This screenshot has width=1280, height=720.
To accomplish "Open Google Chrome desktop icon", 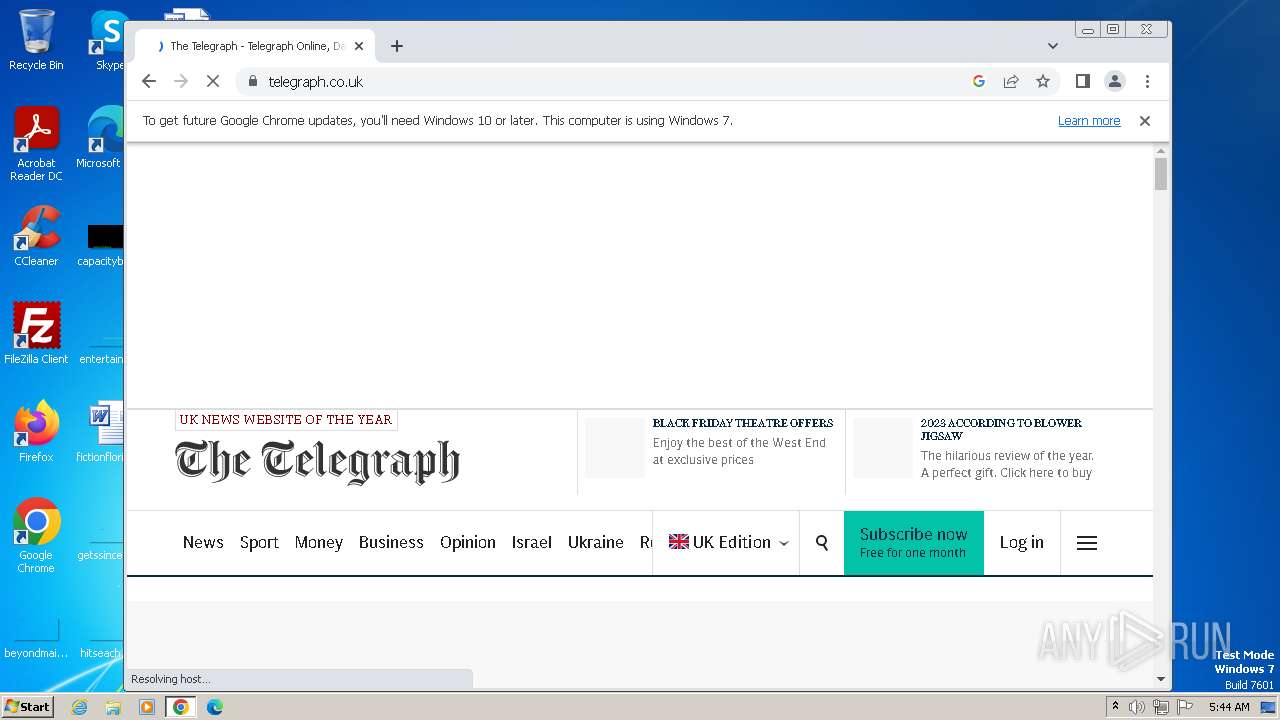I will point(36,536).
